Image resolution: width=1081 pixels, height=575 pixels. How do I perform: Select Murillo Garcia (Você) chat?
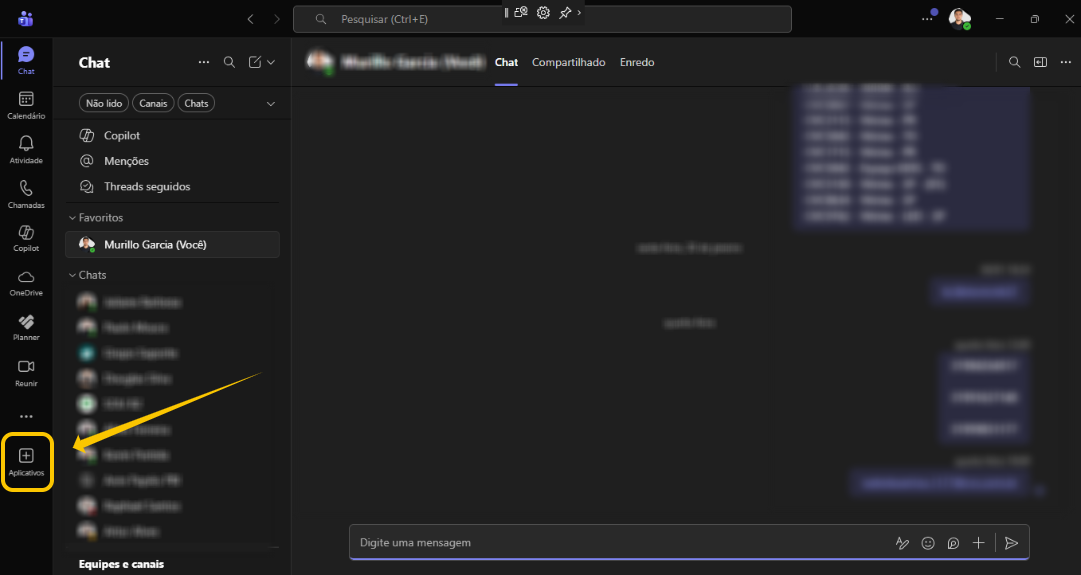pyautogui.click(x=172, y=245)
